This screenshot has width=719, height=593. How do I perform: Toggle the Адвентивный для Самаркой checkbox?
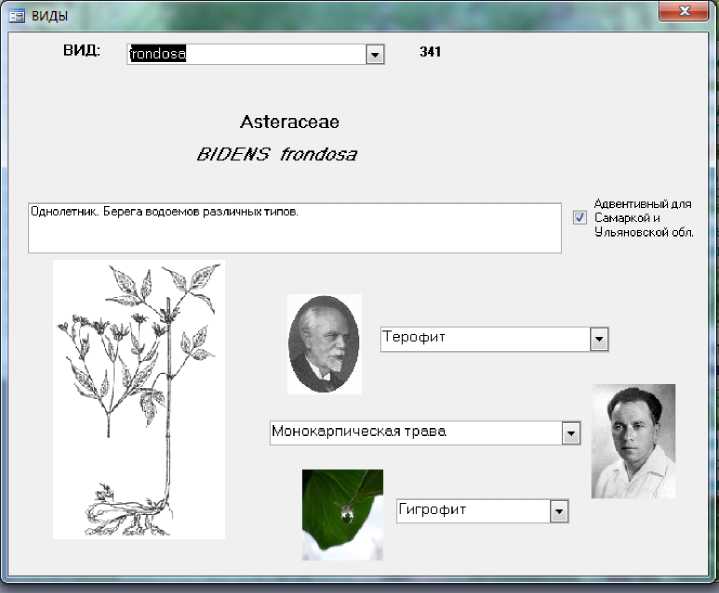click(580, 217)
